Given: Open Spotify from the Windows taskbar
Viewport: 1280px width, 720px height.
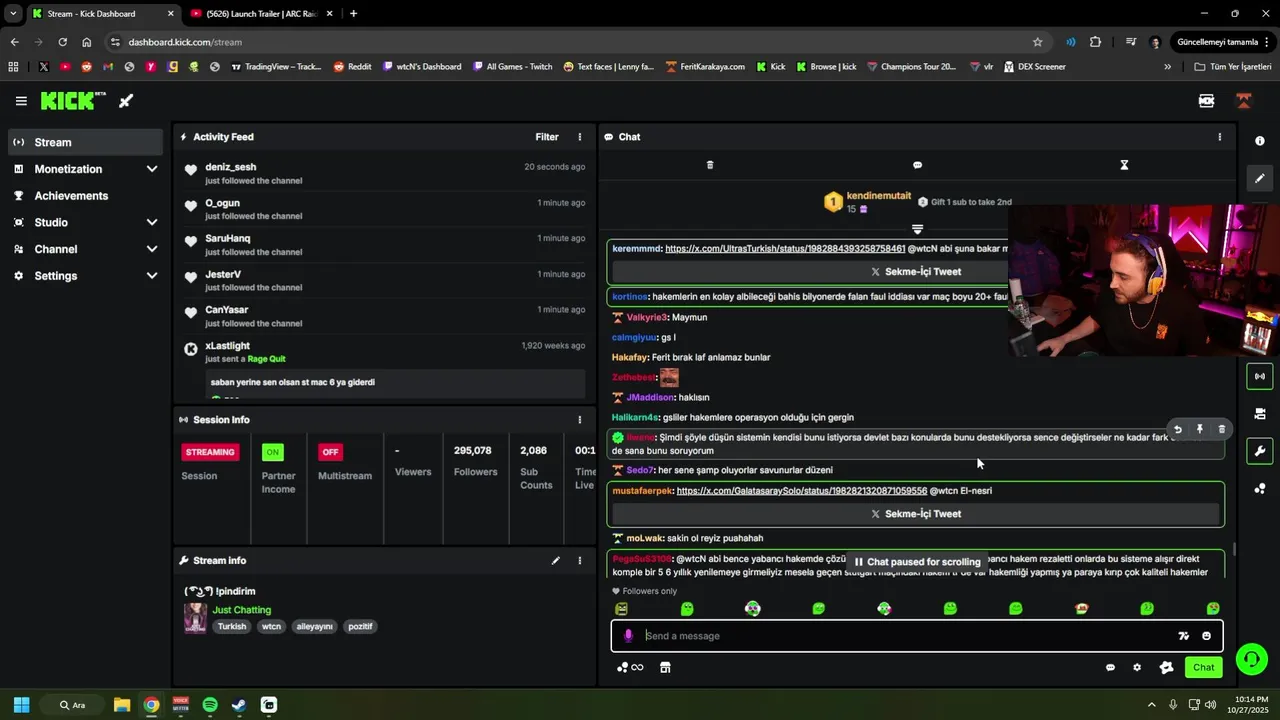Looking at the screenshot, I should (210, 705).
